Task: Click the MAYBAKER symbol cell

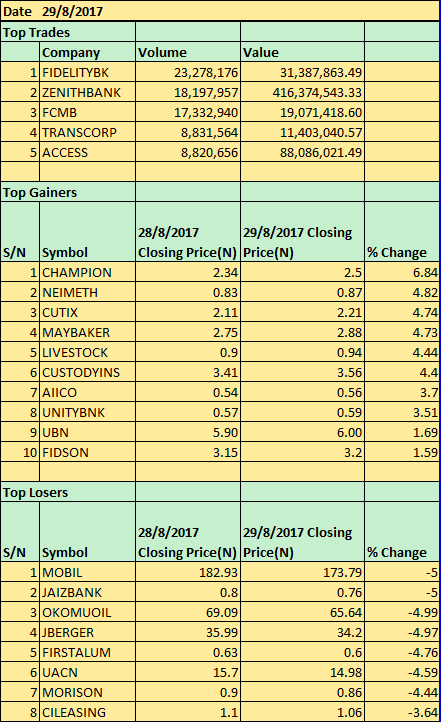Action: pyautogui.click(x=88, y=332)
